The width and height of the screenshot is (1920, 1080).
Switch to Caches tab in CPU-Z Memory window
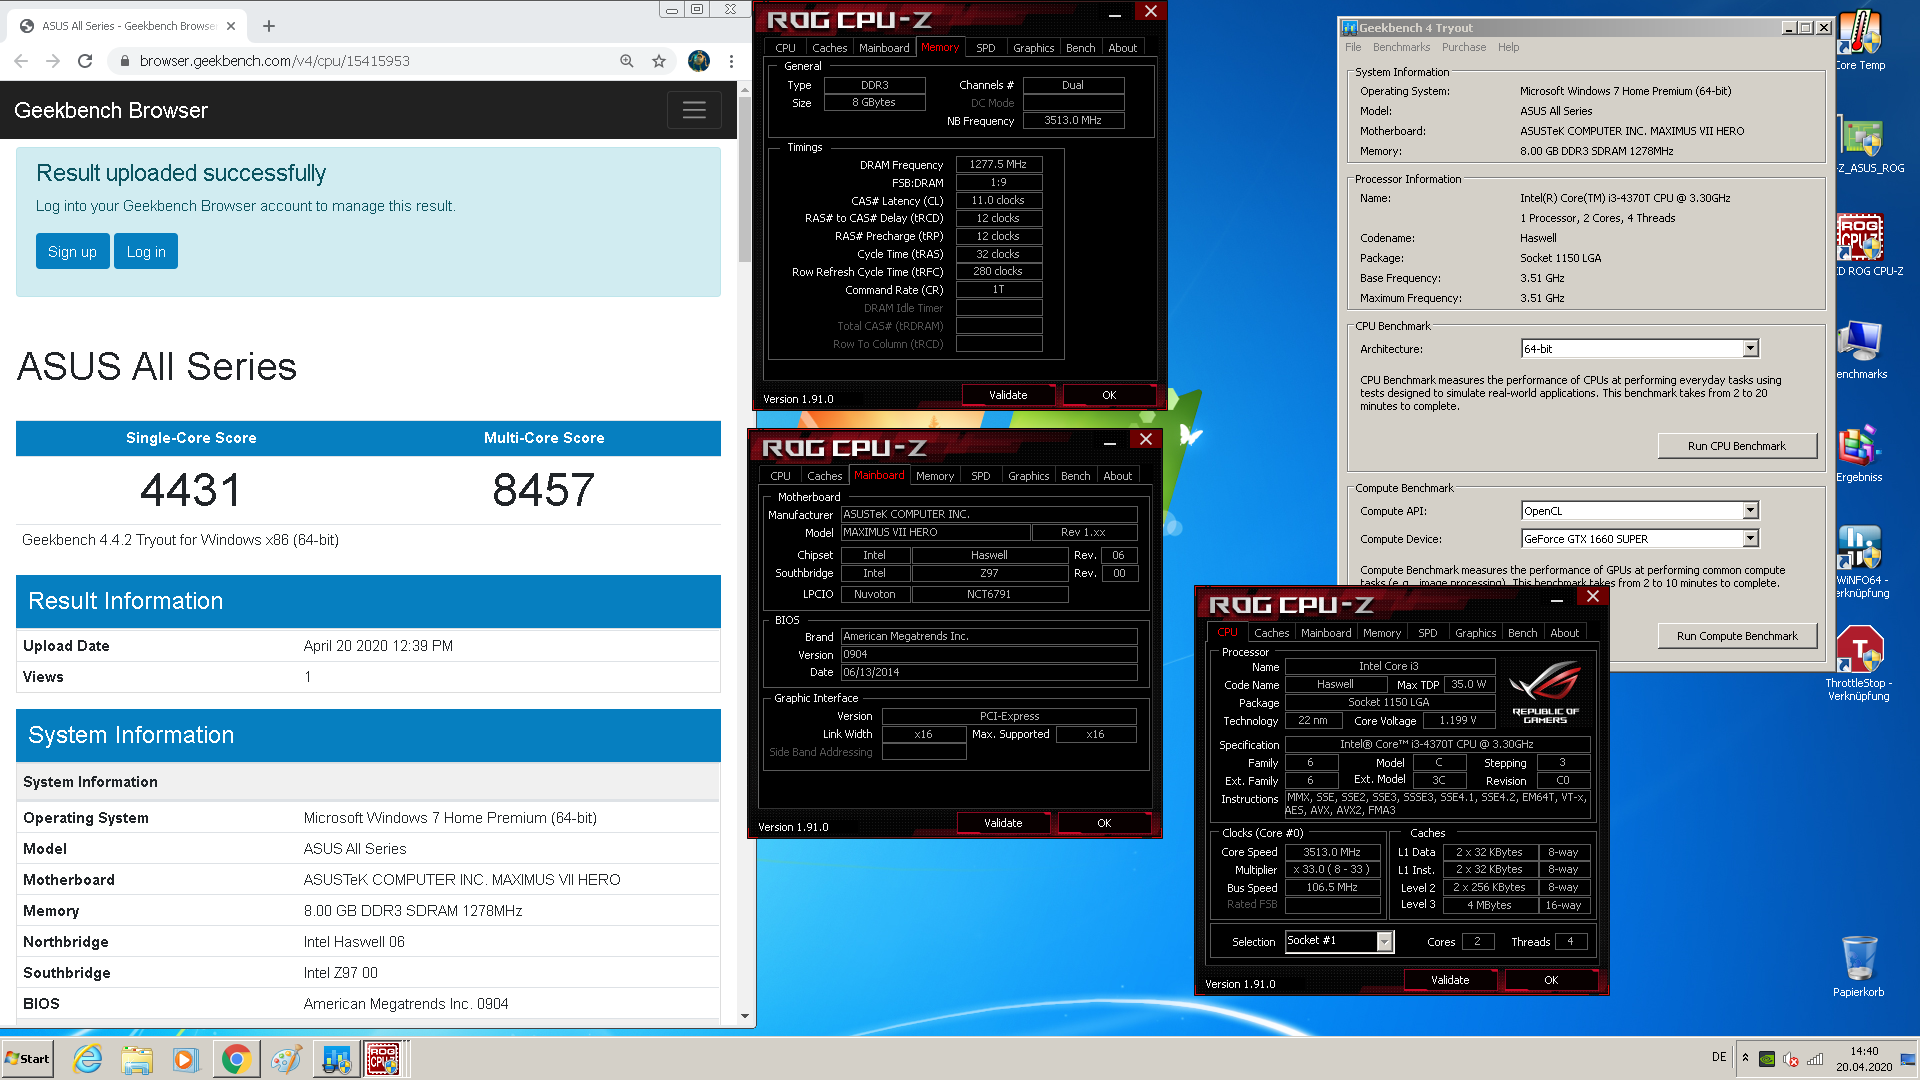(829, 48)
